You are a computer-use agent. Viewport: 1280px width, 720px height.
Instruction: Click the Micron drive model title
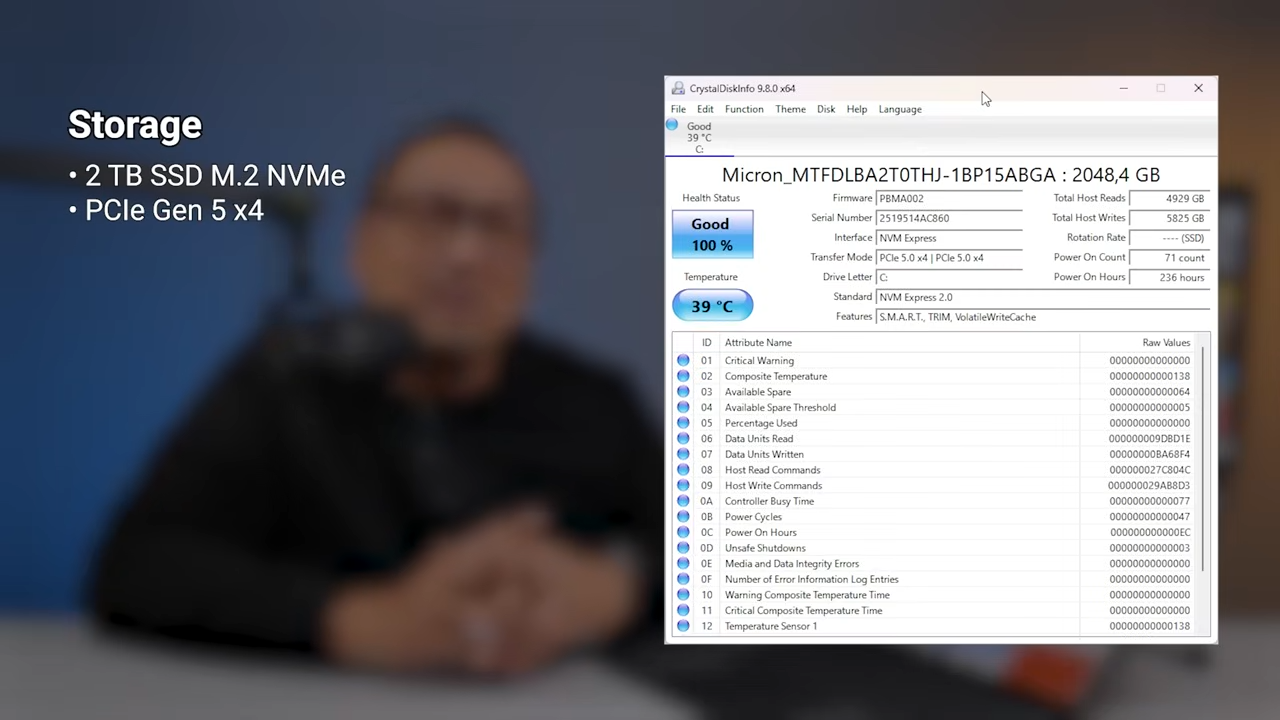tap(941, 175)
